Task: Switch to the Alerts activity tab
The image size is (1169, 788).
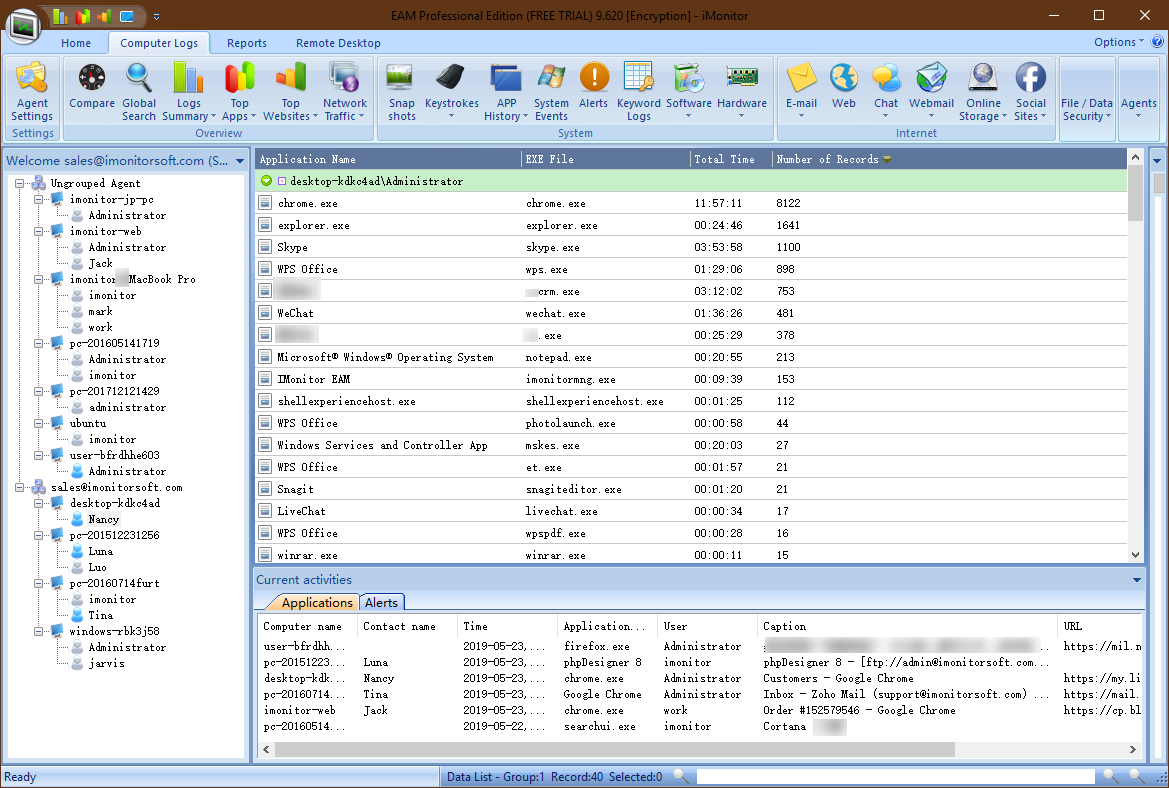Action: [x=381, y=602]
